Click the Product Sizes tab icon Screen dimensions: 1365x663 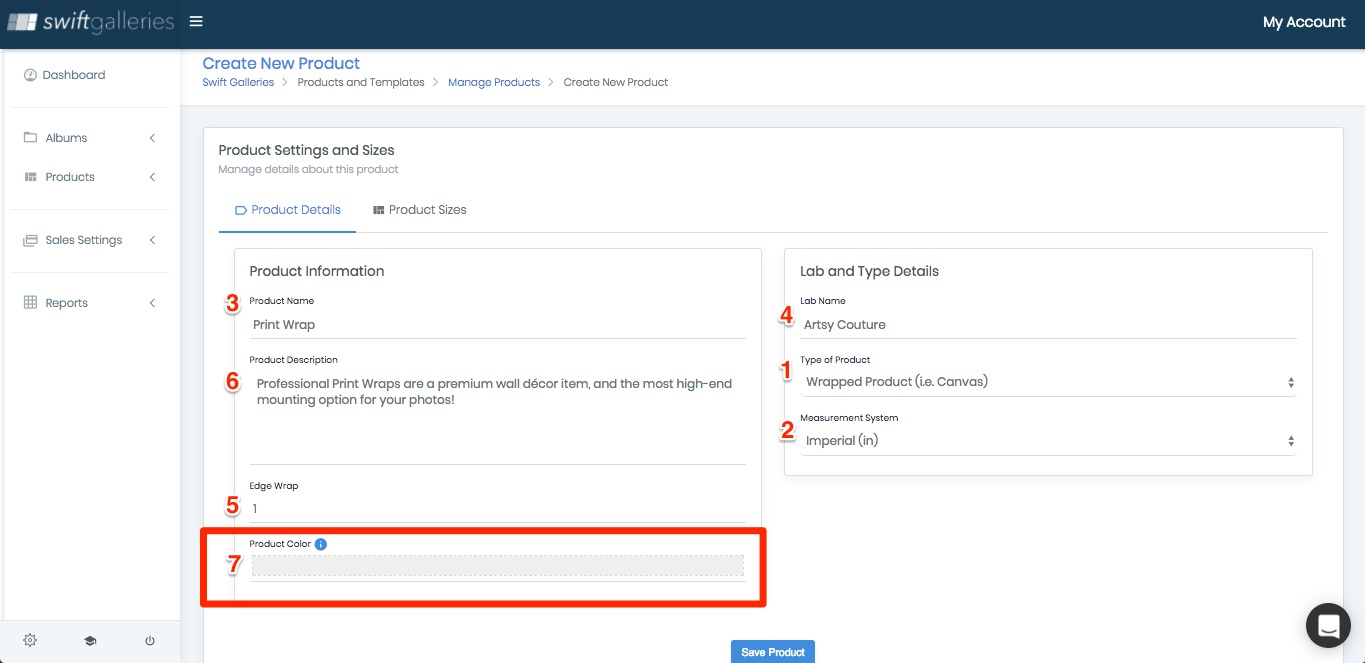click(x=379, y=210)
